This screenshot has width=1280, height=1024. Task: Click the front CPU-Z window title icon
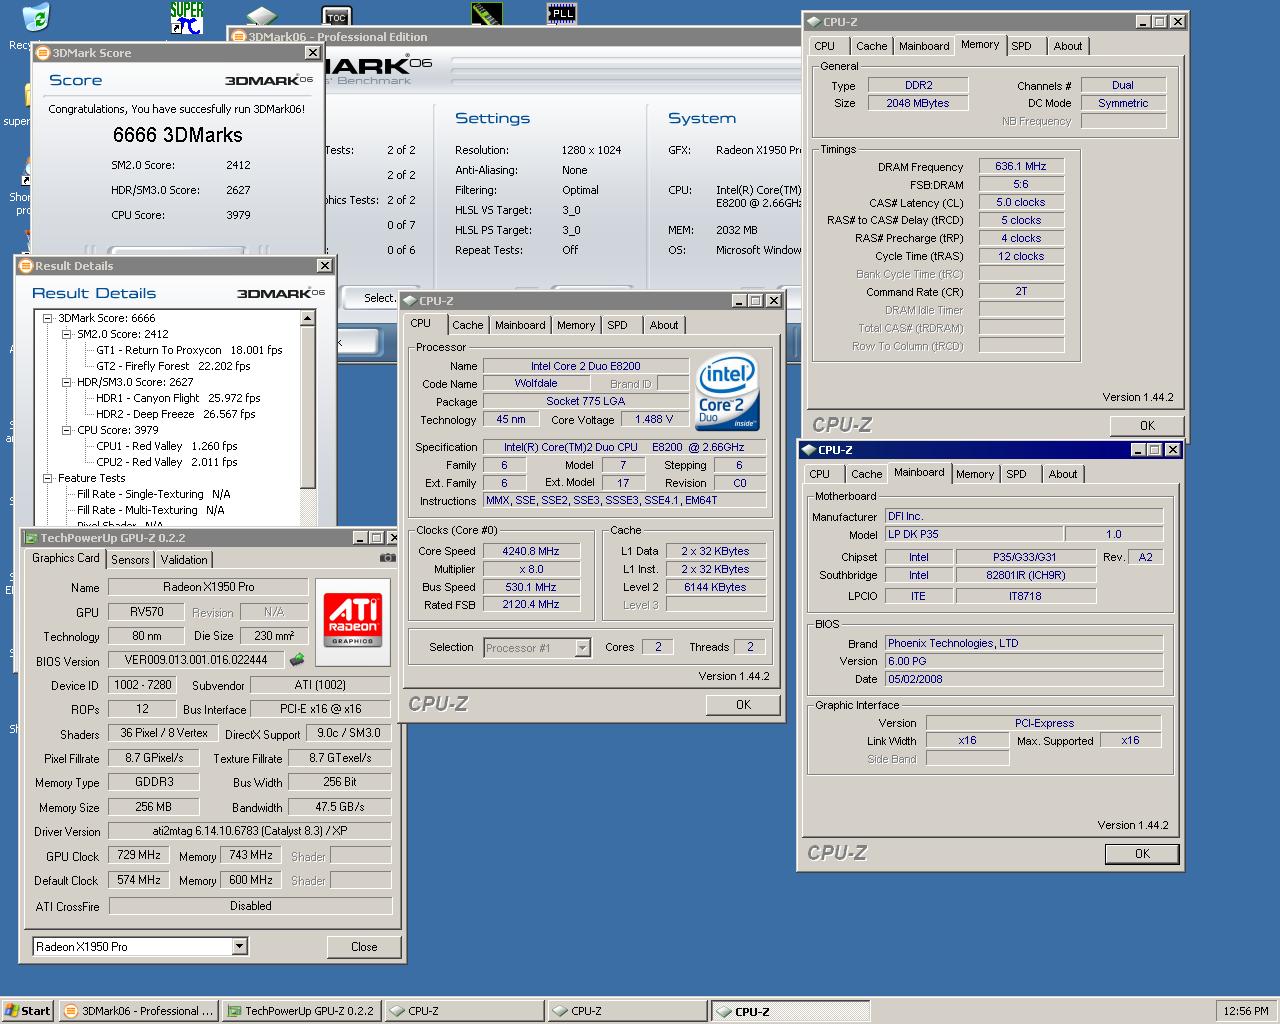(x=410, y=301)
